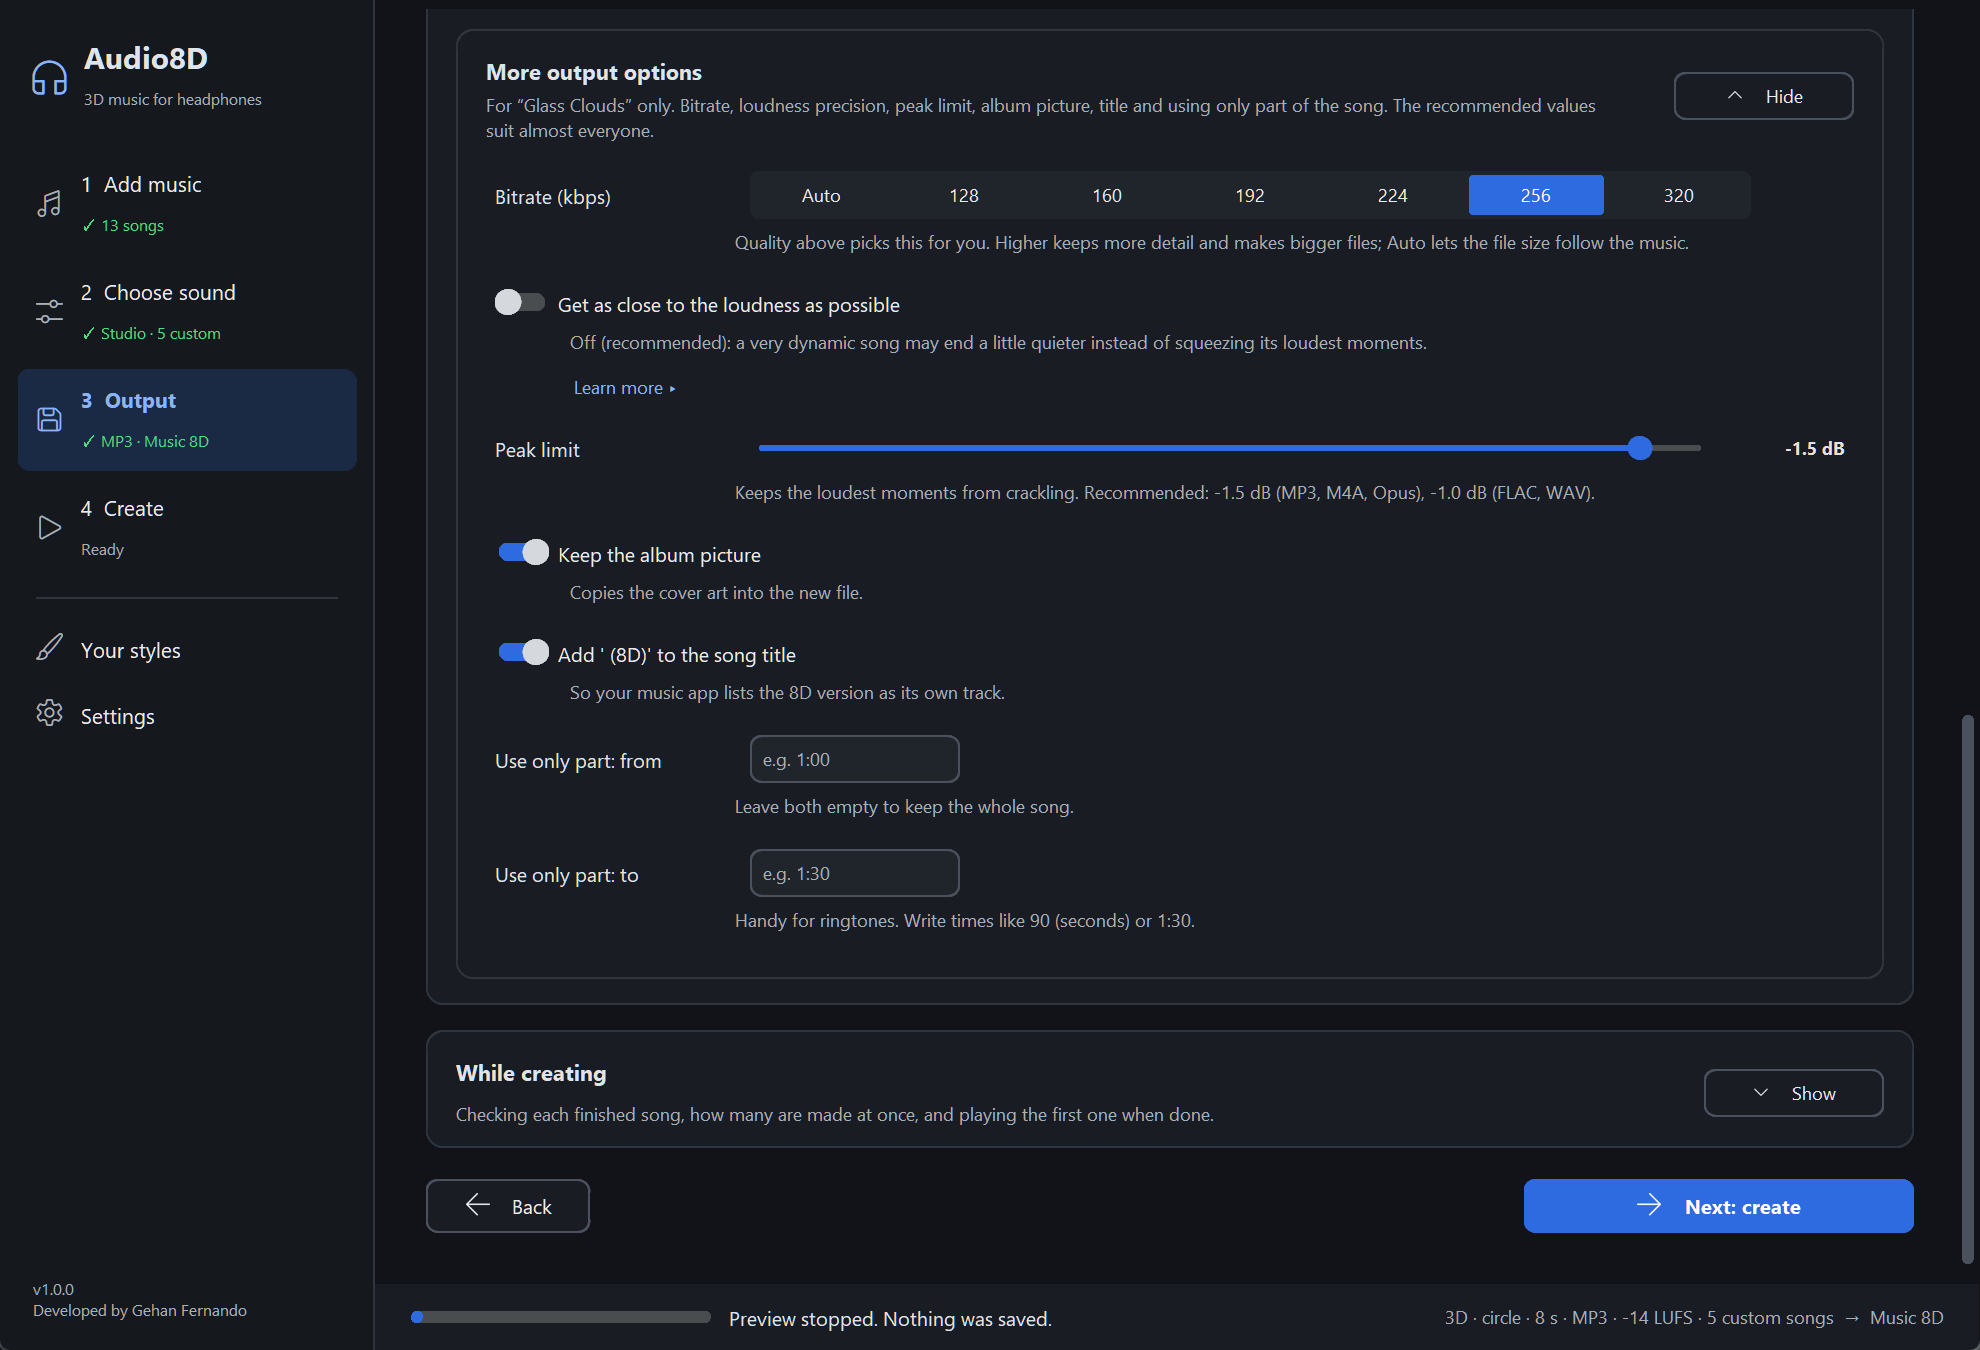
Task: Click the 'Bitrate (kbps)' label
Action: pos(553,197)
